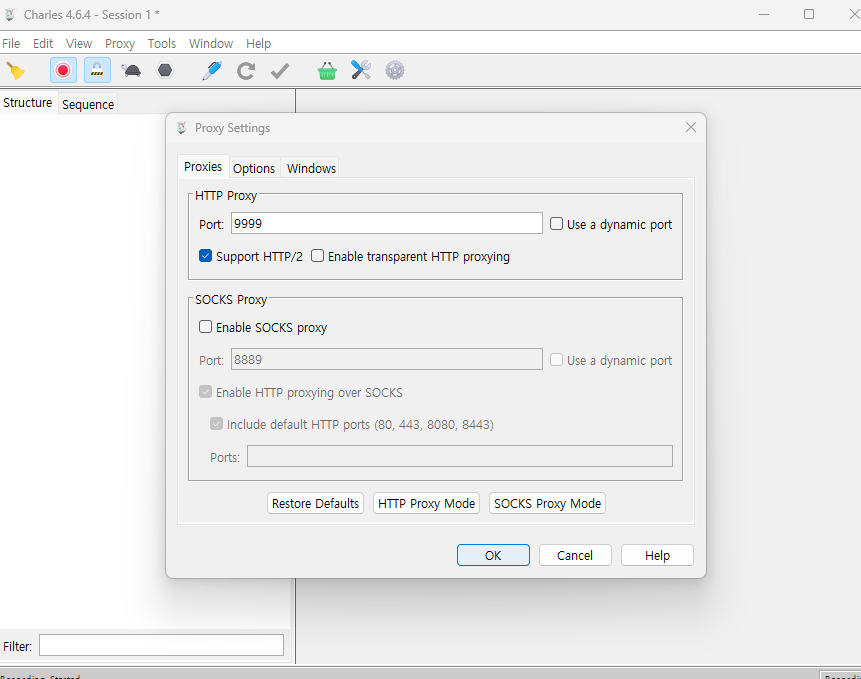Open the Window menu
Viewport: 861px width, 679px height.
211,43
